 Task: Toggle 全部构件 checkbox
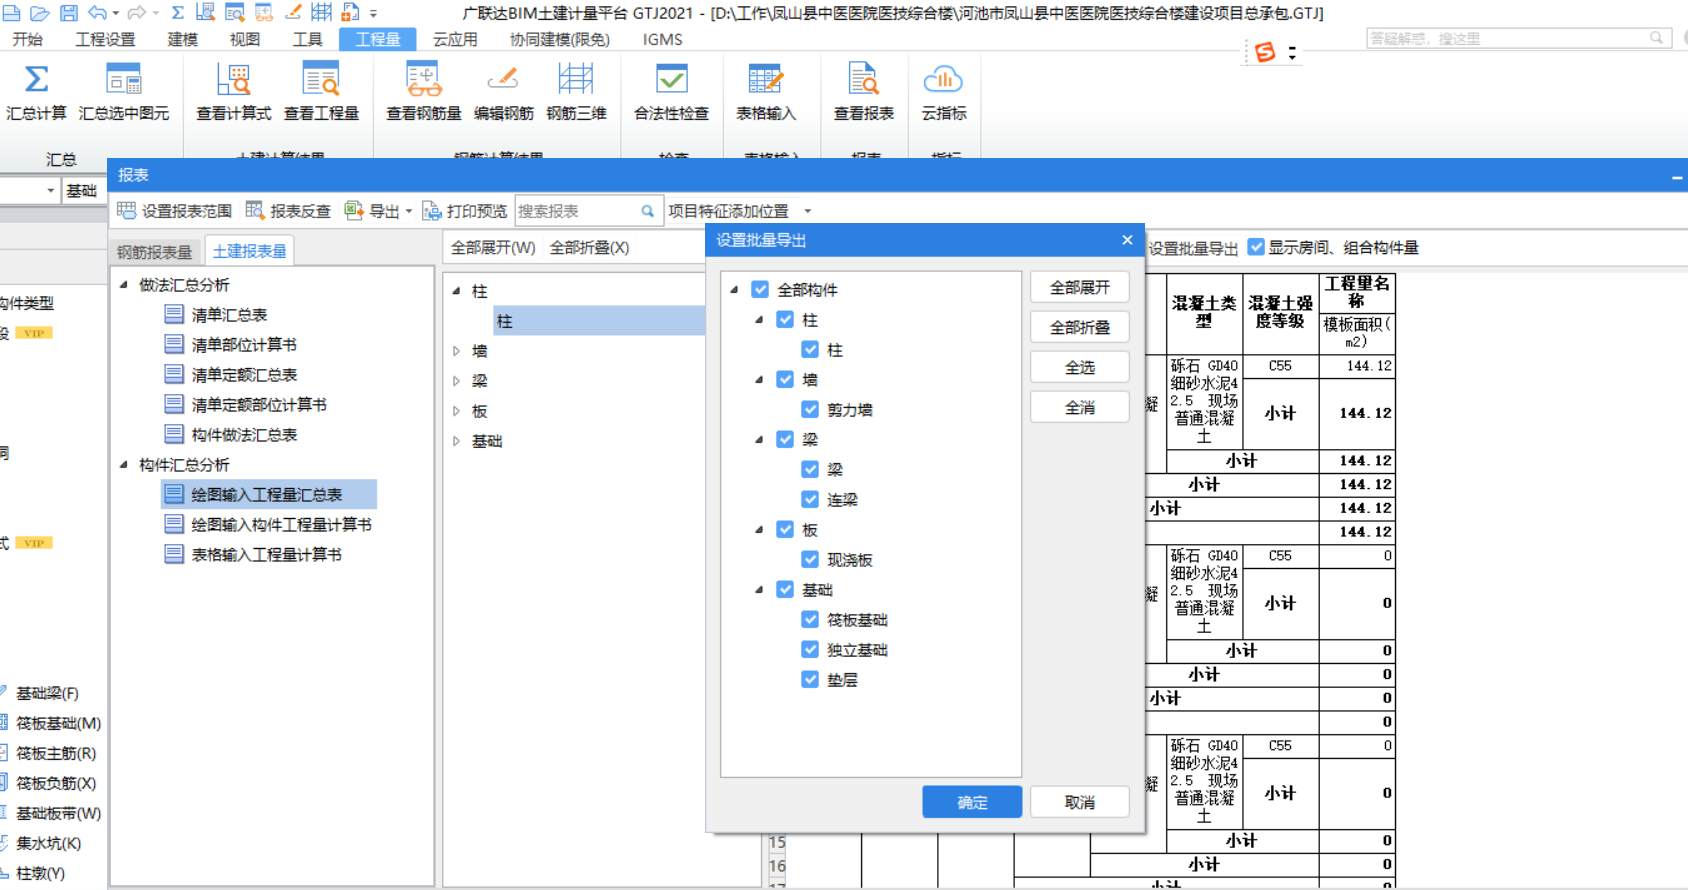point(760,289)
